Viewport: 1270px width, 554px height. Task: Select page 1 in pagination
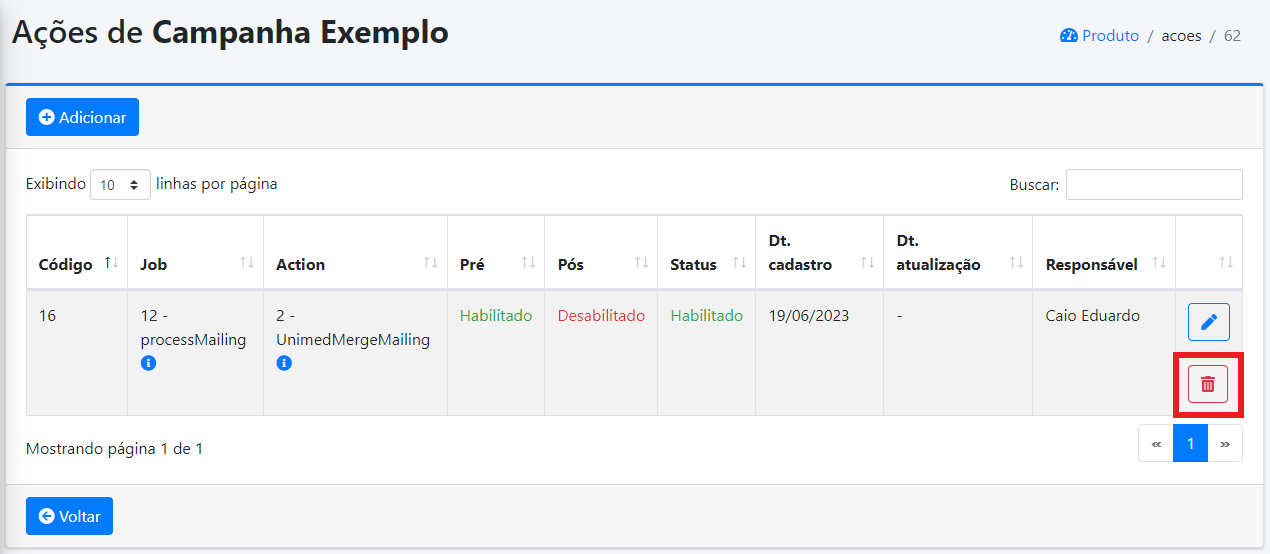(1190, 443)
